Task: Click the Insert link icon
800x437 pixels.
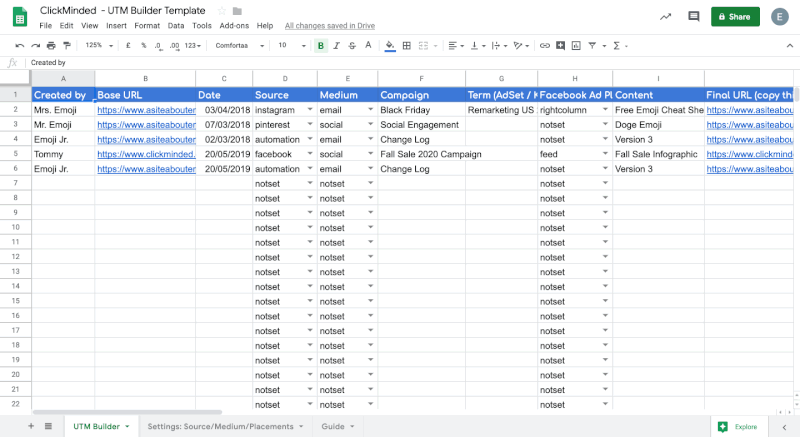Action: coord(544,45)
